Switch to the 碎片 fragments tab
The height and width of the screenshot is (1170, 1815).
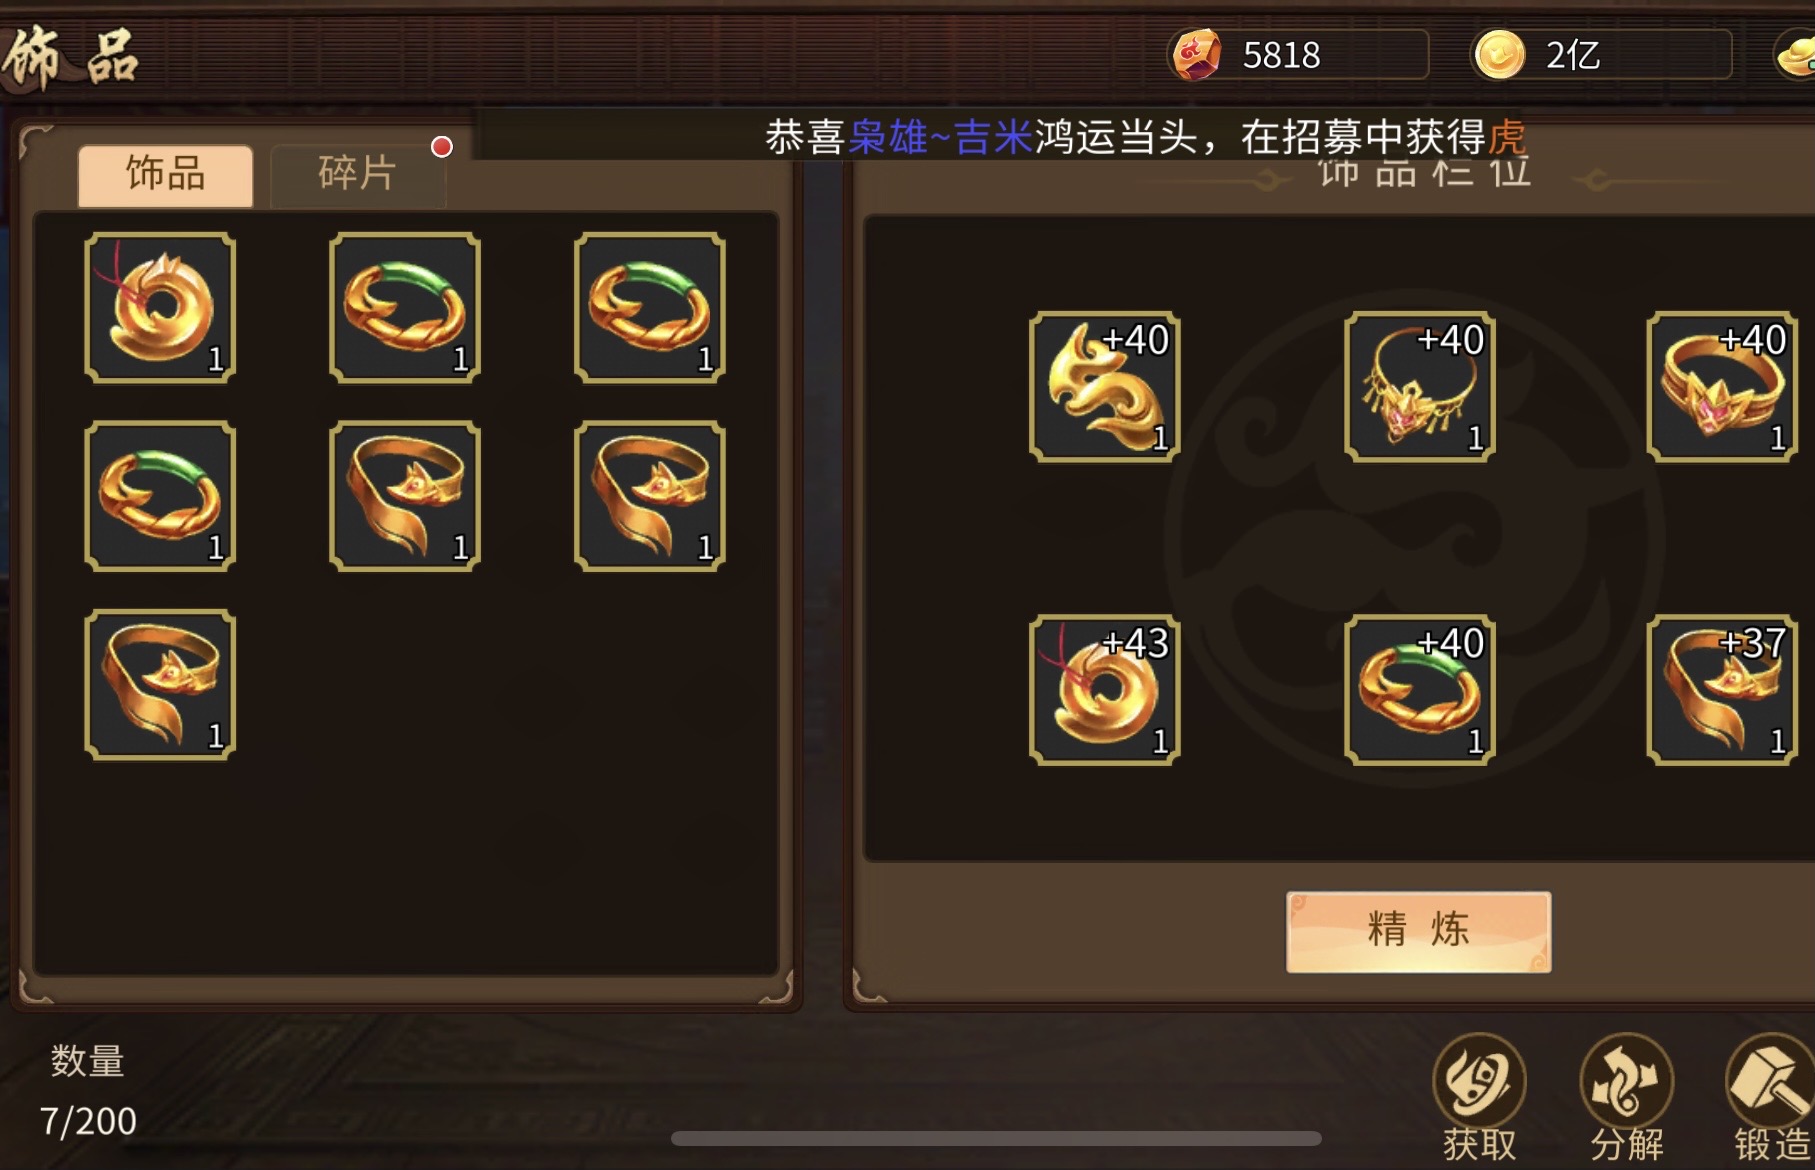point(358,175)
